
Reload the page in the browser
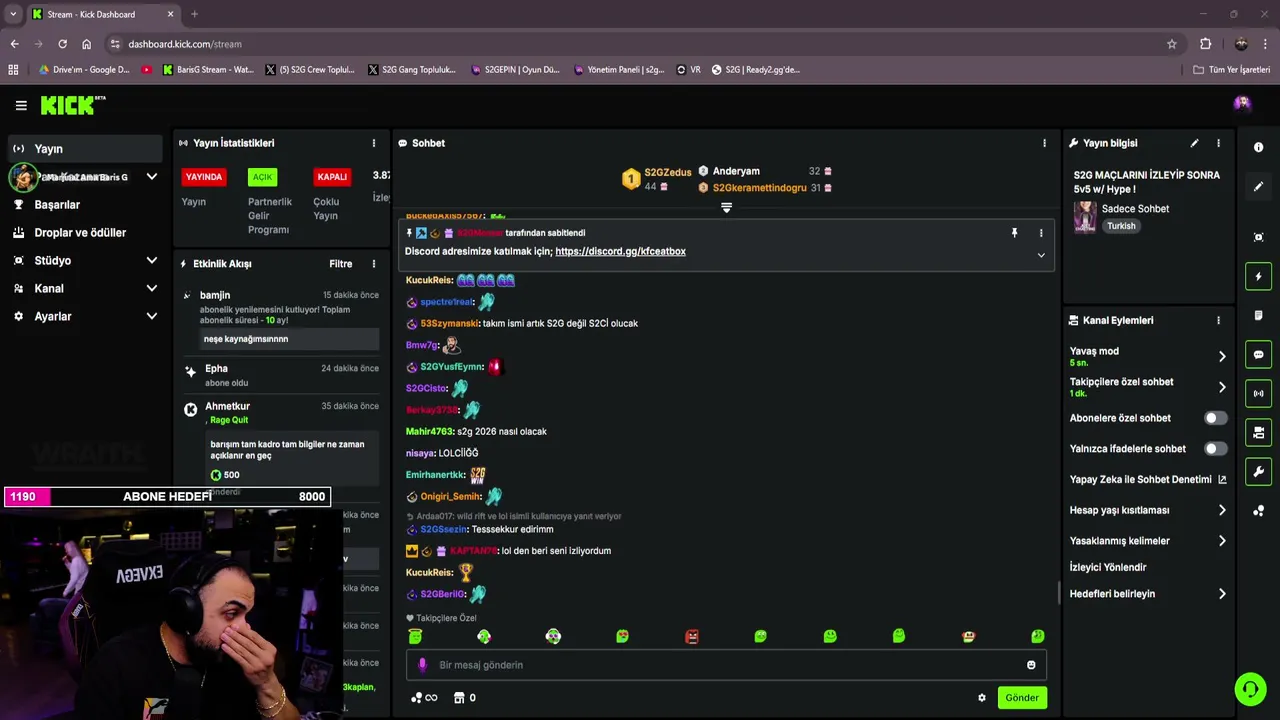[x=62, y=44]
